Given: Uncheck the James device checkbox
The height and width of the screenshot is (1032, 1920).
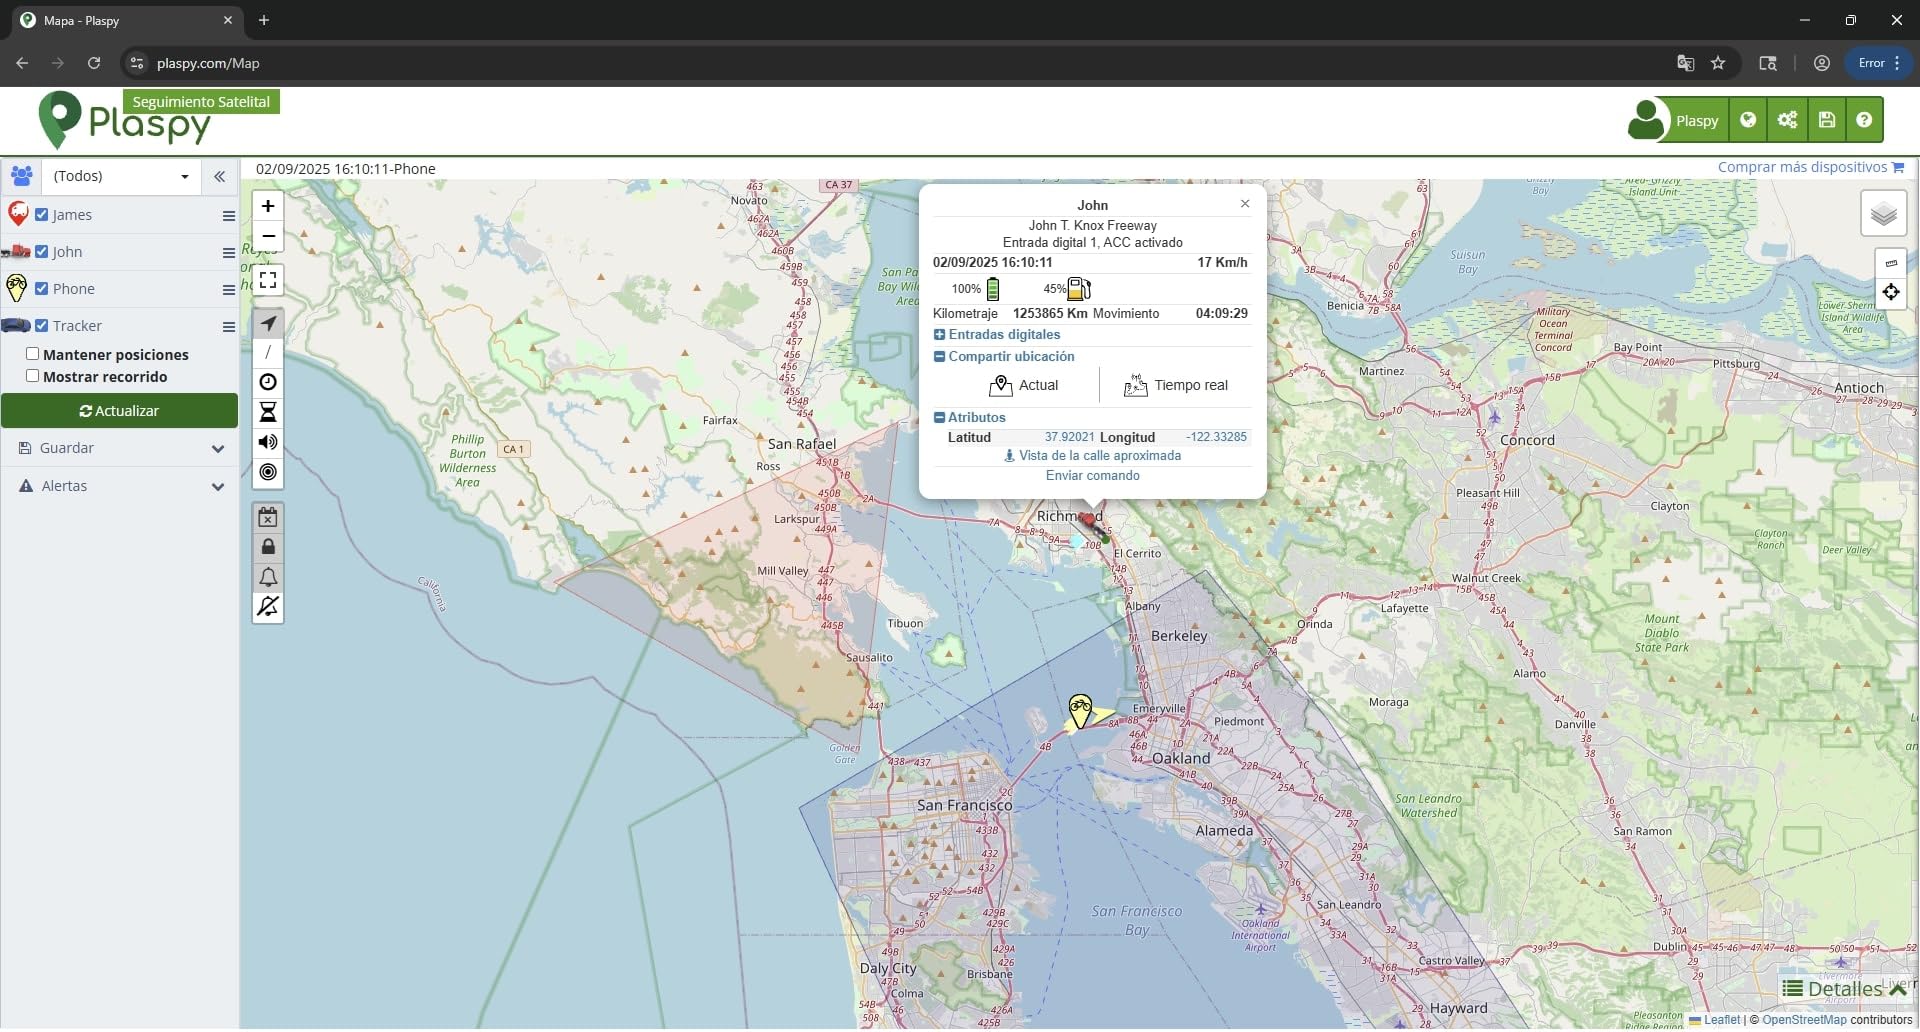Looking at the screenshot, I should [x=42, y=214].
